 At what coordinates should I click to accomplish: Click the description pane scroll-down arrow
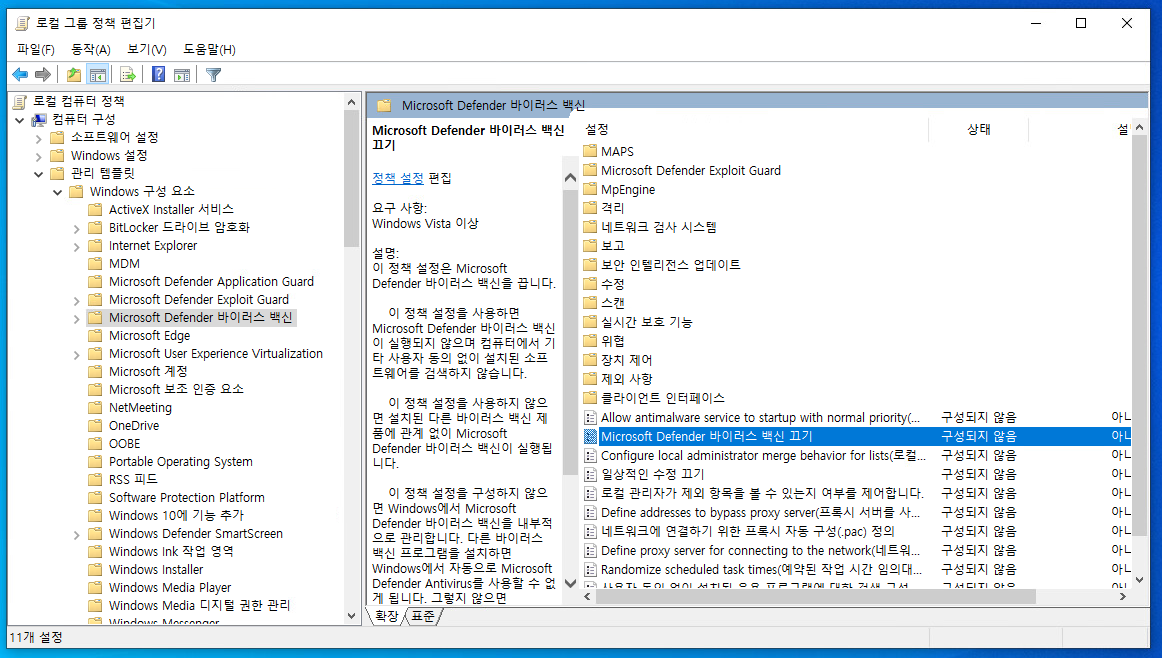[x=570, y=583]
